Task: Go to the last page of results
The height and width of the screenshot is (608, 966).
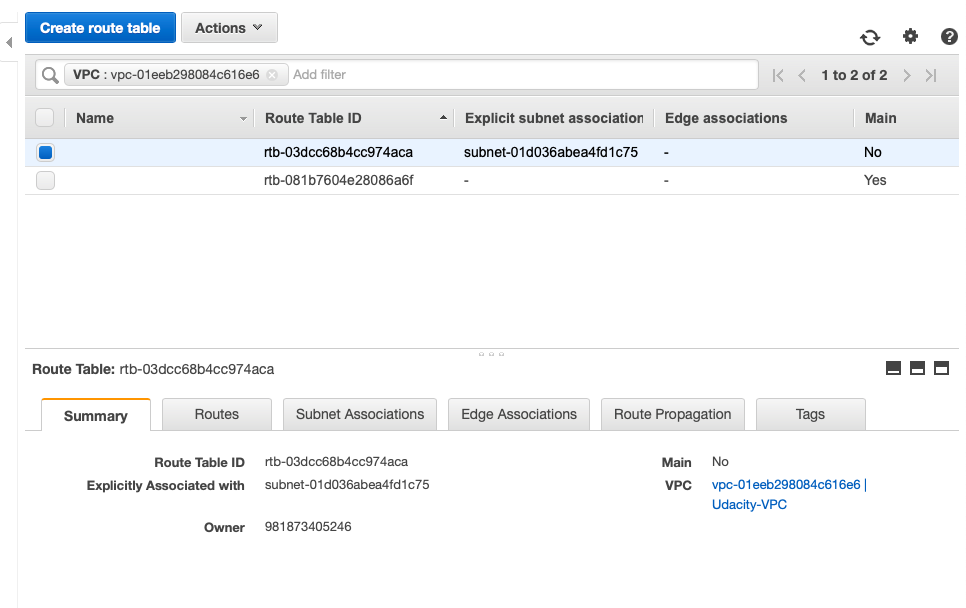Action: coord(931,75)
